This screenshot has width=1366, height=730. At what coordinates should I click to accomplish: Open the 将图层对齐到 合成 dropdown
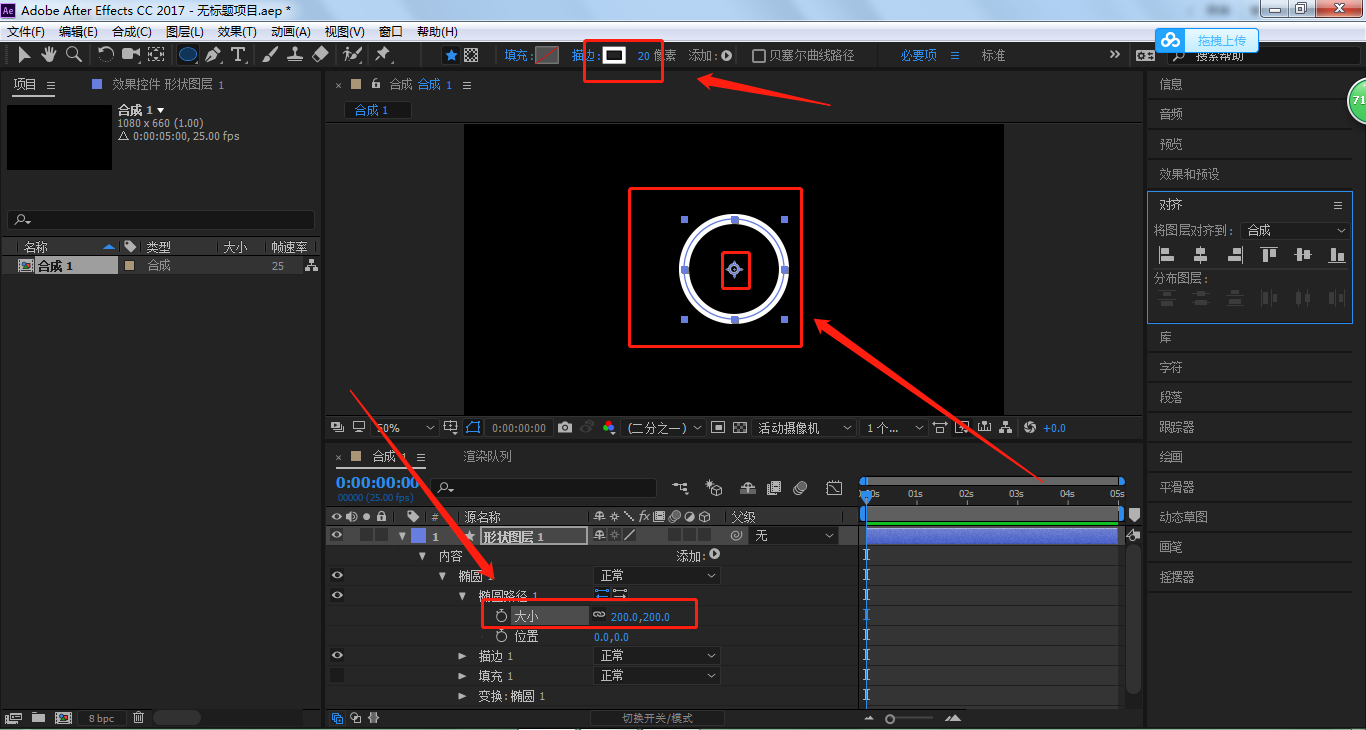click(x=1296, y=230)
